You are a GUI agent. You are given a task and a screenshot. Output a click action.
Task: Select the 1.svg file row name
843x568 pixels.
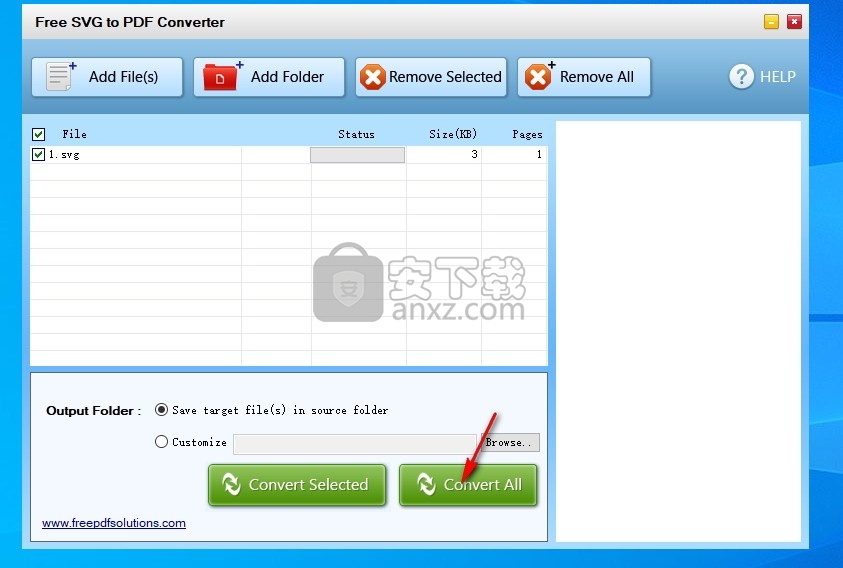pos(64,154)
